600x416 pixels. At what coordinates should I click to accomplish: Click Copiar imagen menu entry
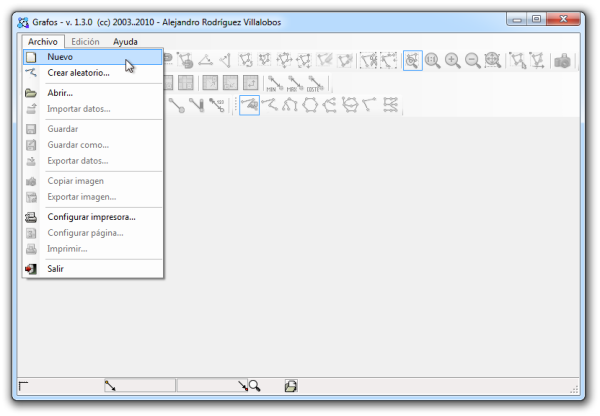coord(93,181)
